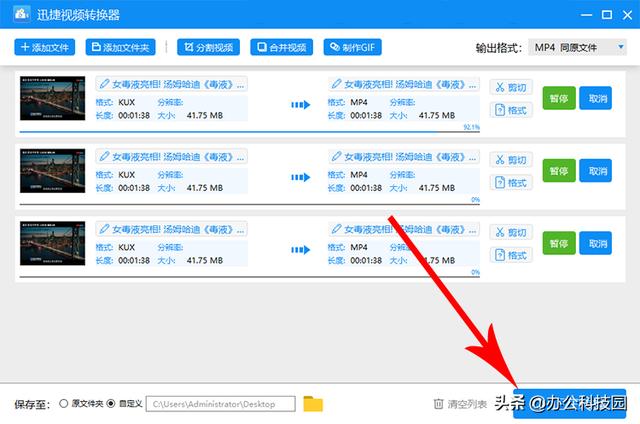Click 格式 for the first video
The height and width of the screenshot is (424, 640).
511,110
